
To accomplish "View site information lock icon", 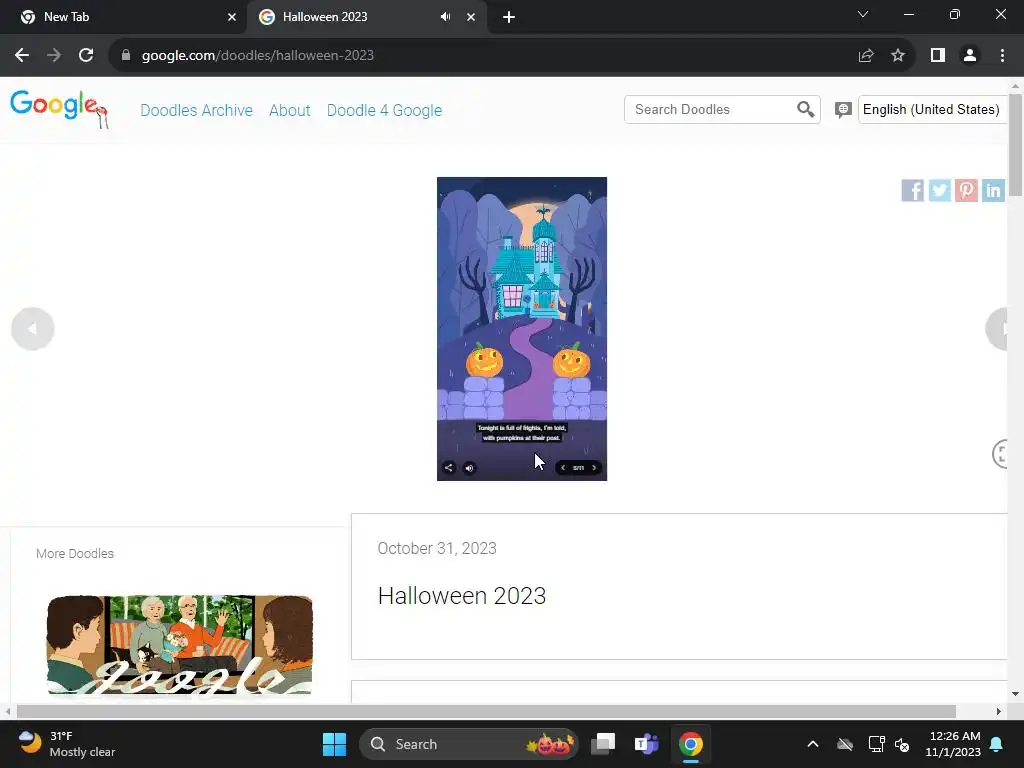I will 125,56.
